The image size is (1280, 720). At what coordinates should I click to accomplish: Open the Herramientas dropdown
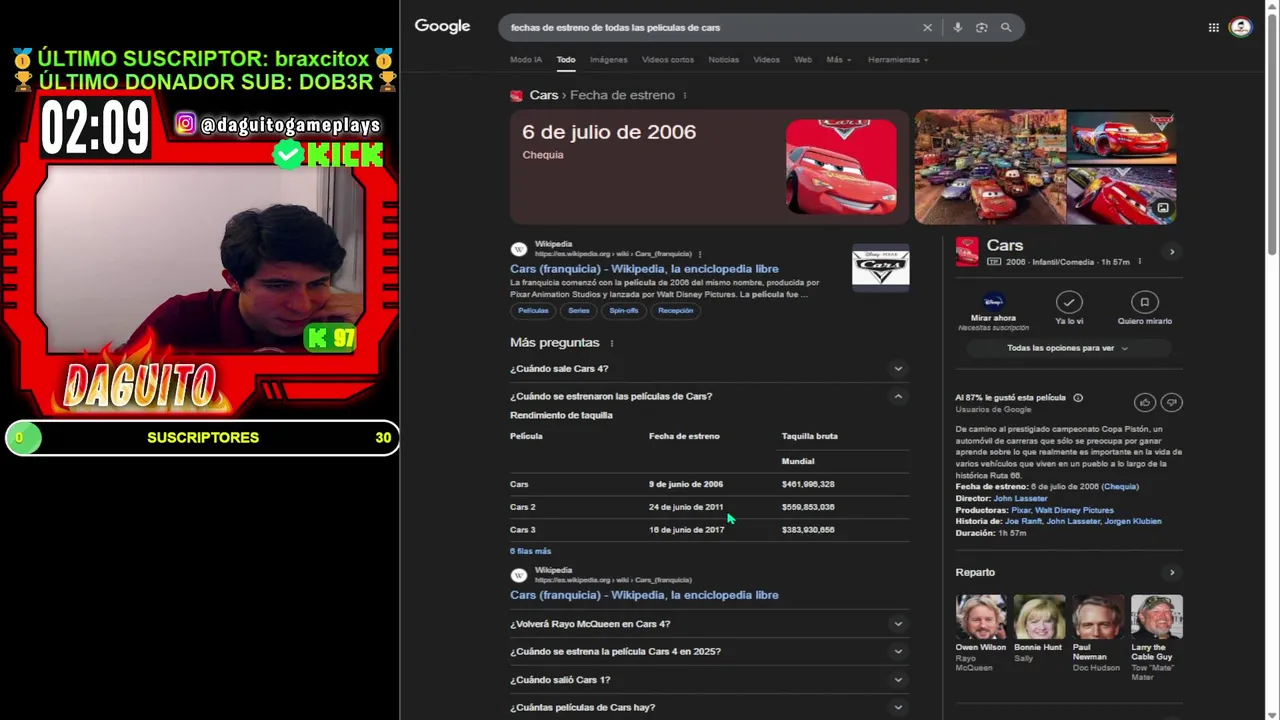click(898, 60)
